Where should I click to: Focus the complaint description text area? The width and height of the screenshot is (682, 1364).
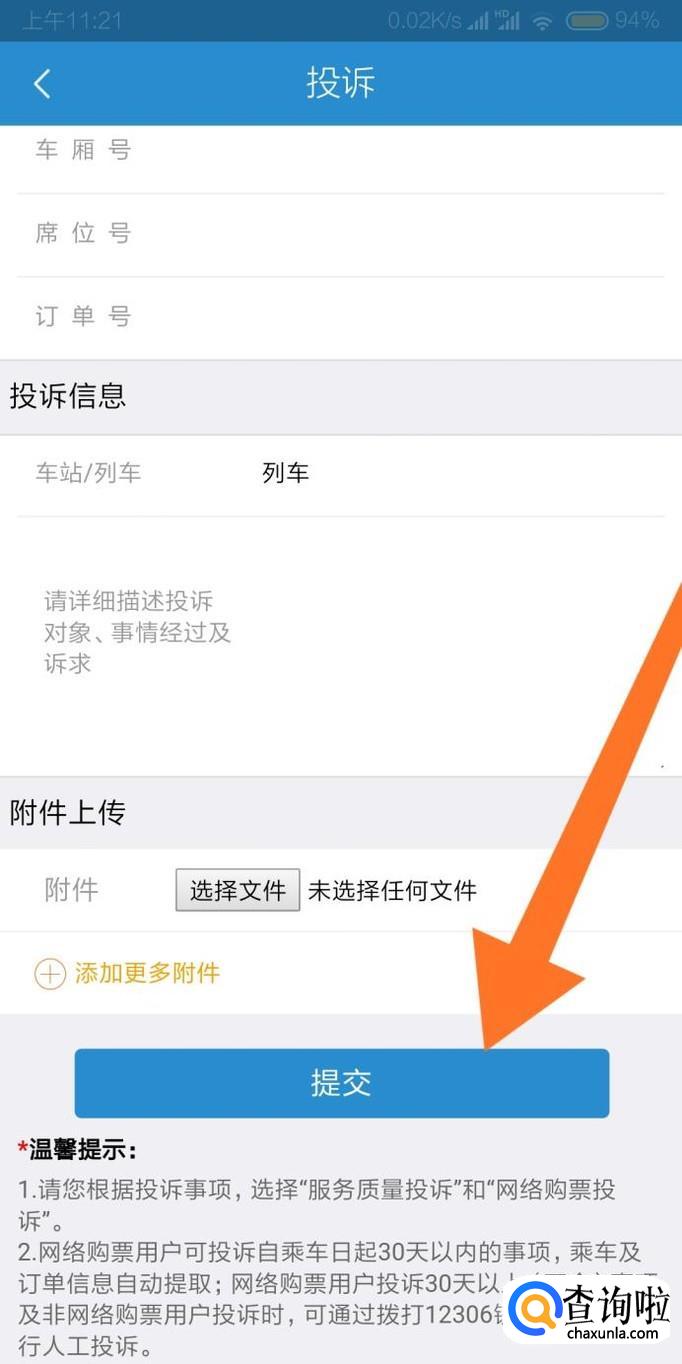[341, 645]
